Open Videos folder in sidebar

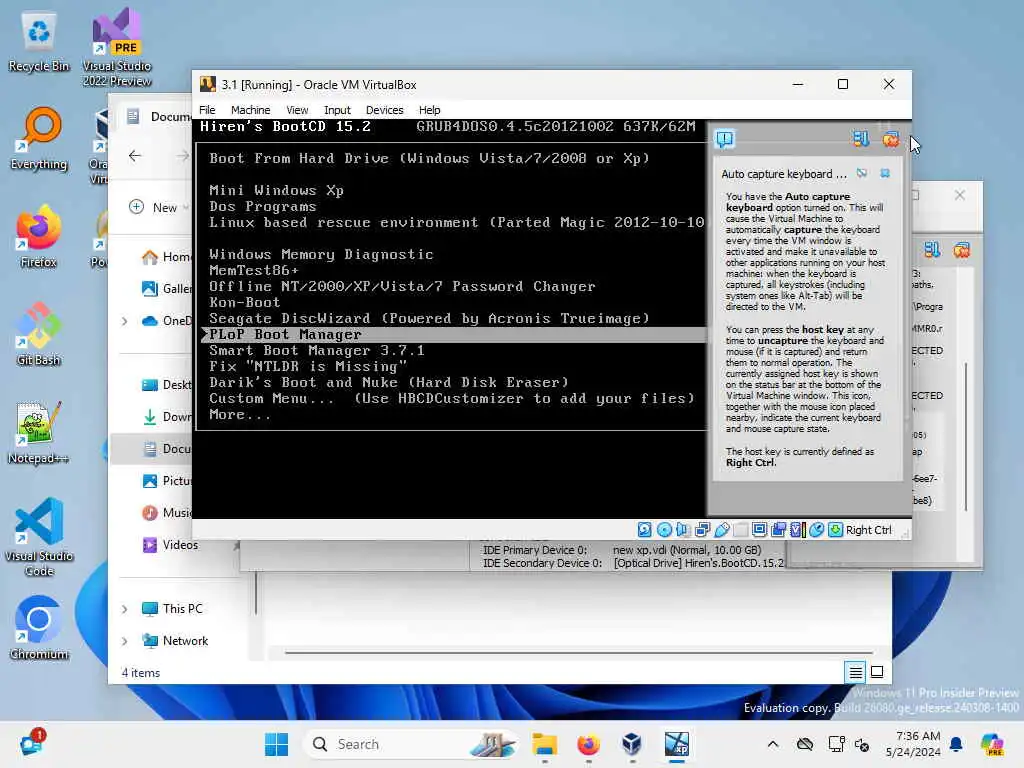coord(170,545)
